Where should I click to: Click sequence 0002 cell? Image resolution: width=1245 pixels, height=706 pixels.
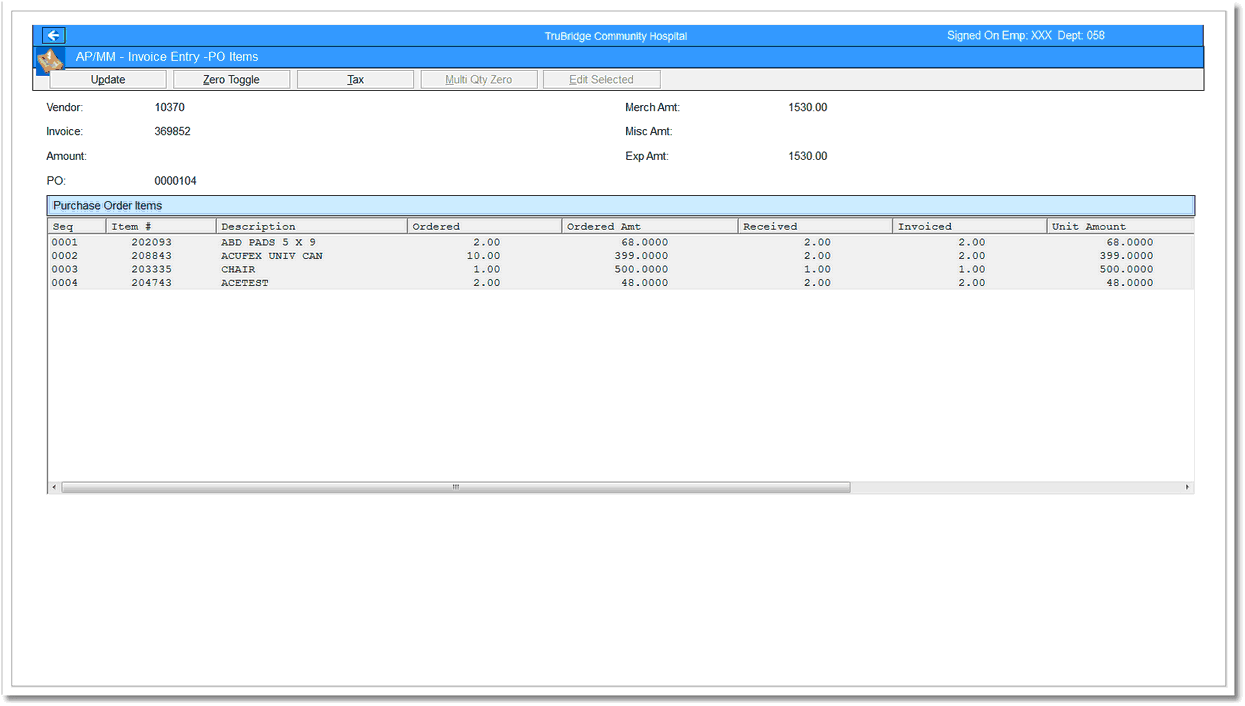[64, 255]
